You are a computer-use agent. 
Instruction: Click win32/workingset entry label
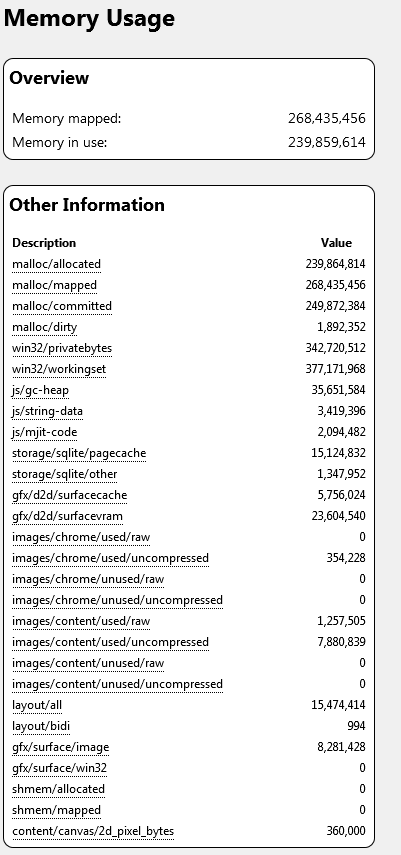pos(59,369)
